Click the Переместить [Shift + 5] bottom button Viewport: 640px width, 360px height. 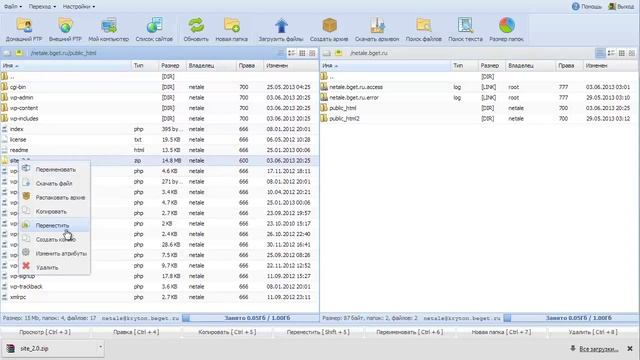[318, 332]
